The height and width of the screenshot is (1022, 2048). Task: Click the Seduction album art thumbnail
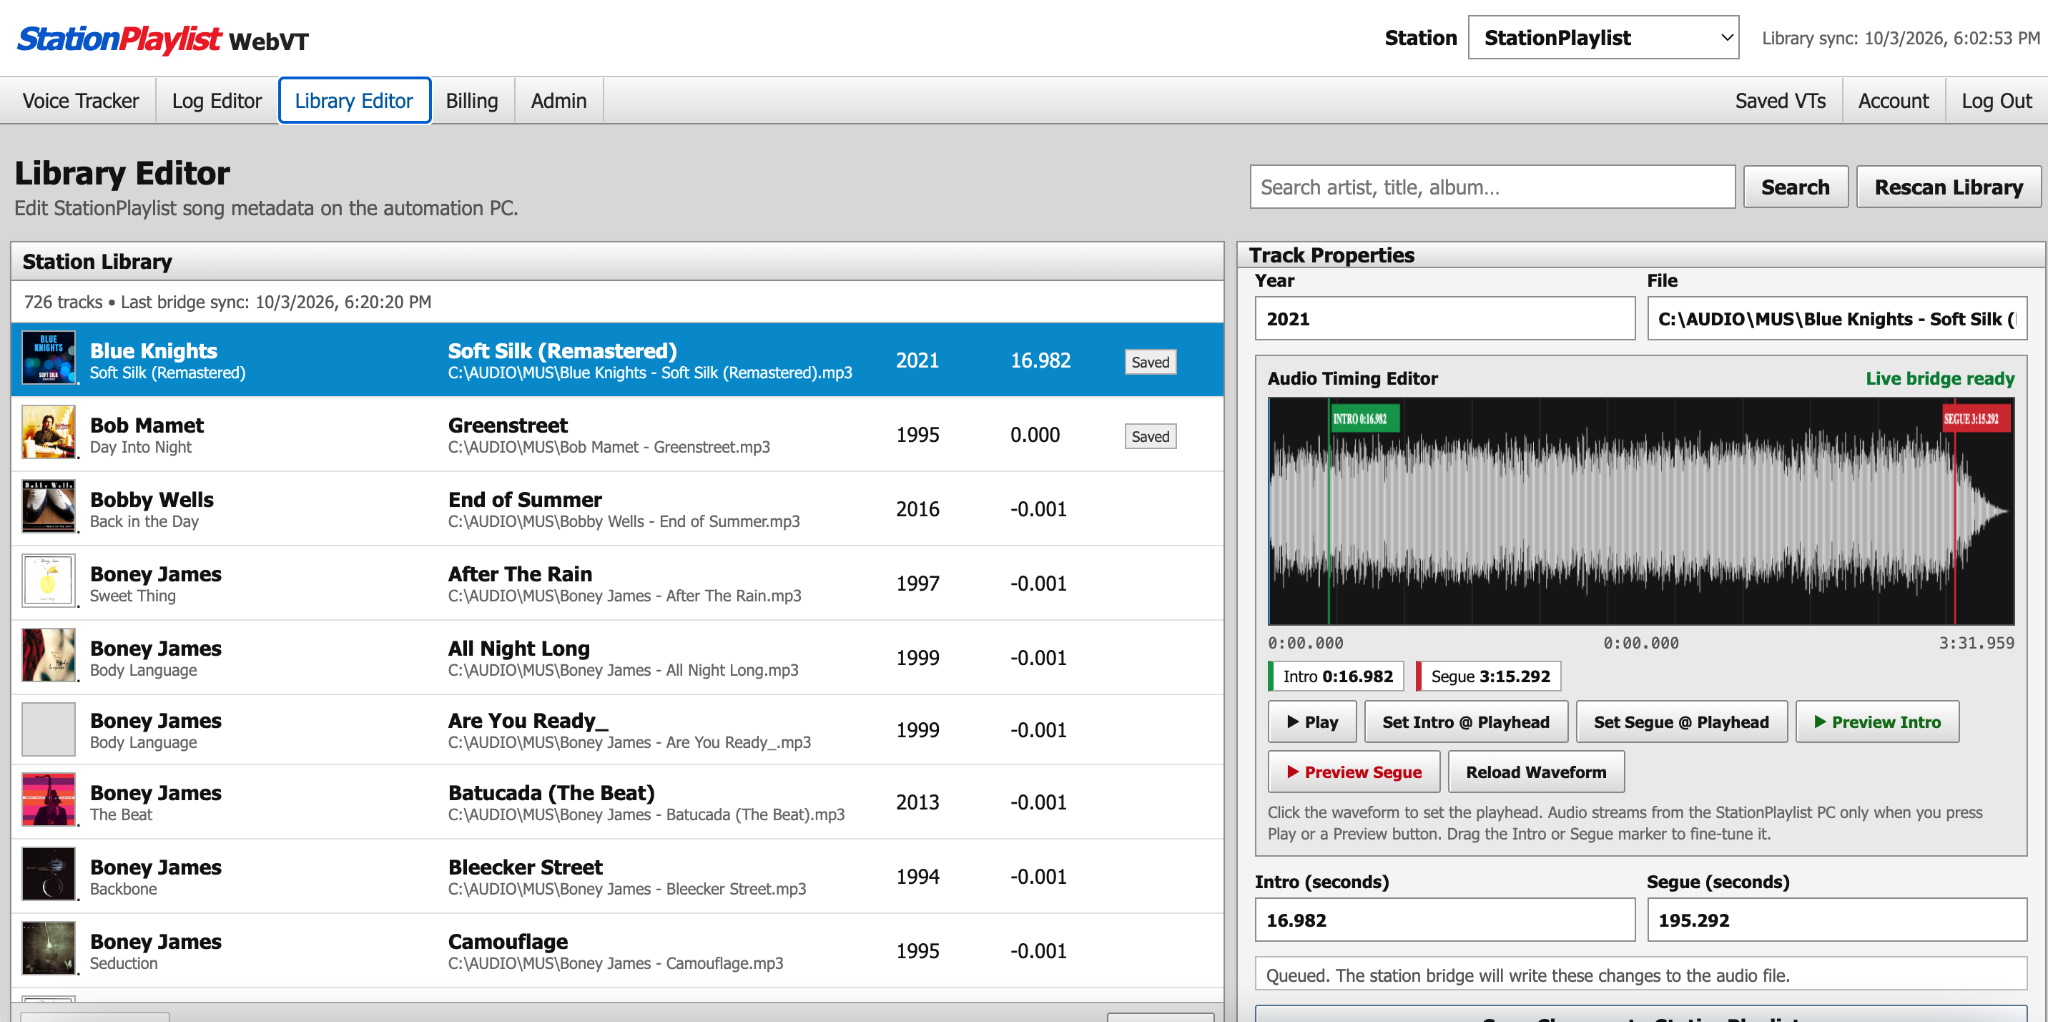[49, 949]
